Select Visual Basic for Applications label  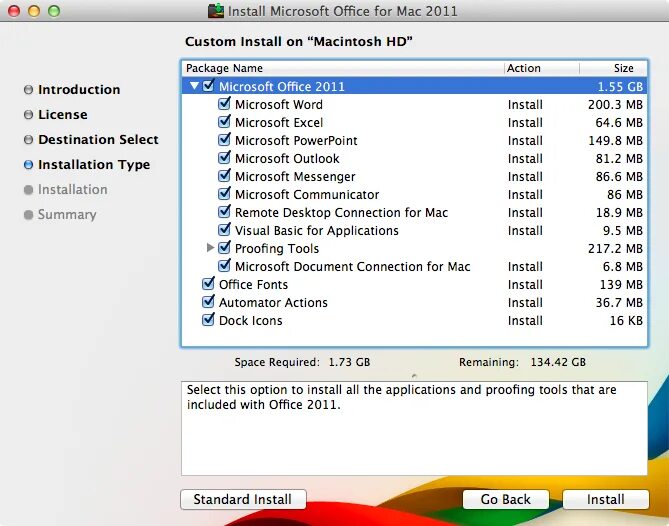317,230
